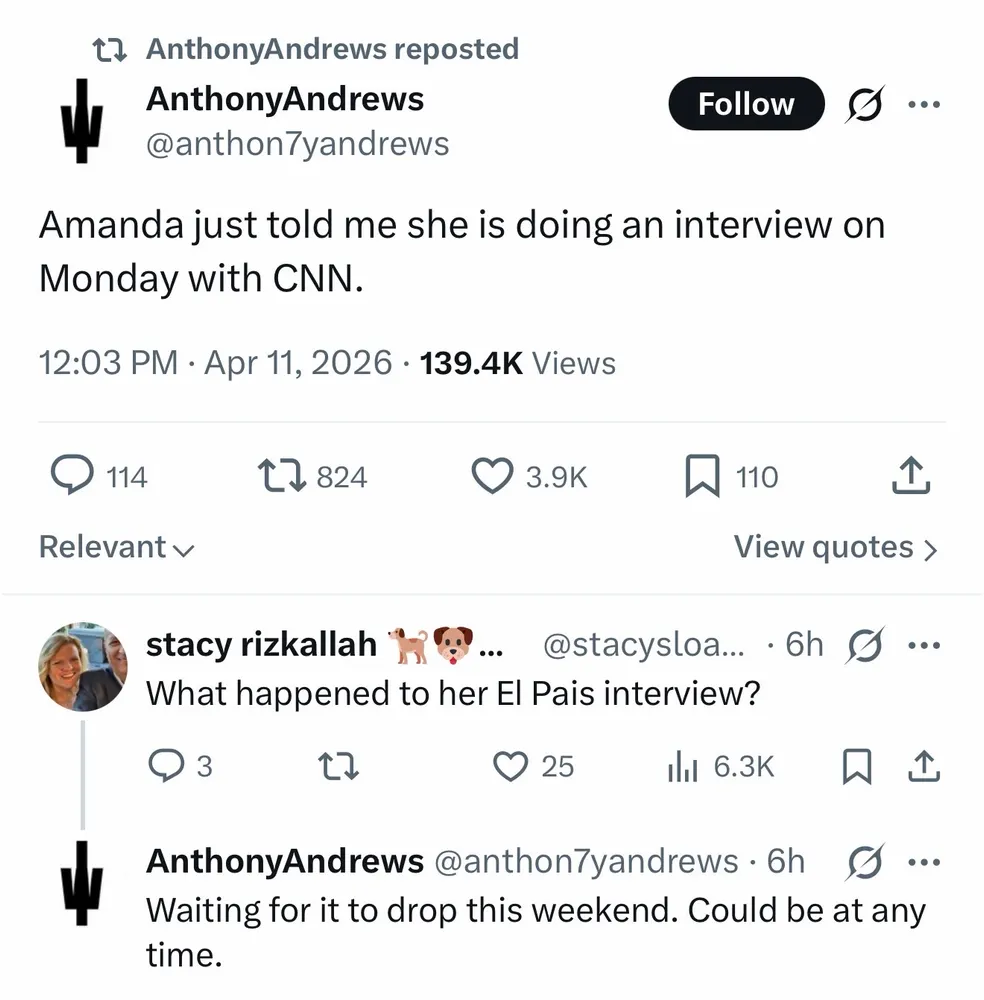Share stacy rizkallah's reply

click(x=923, y=766)
